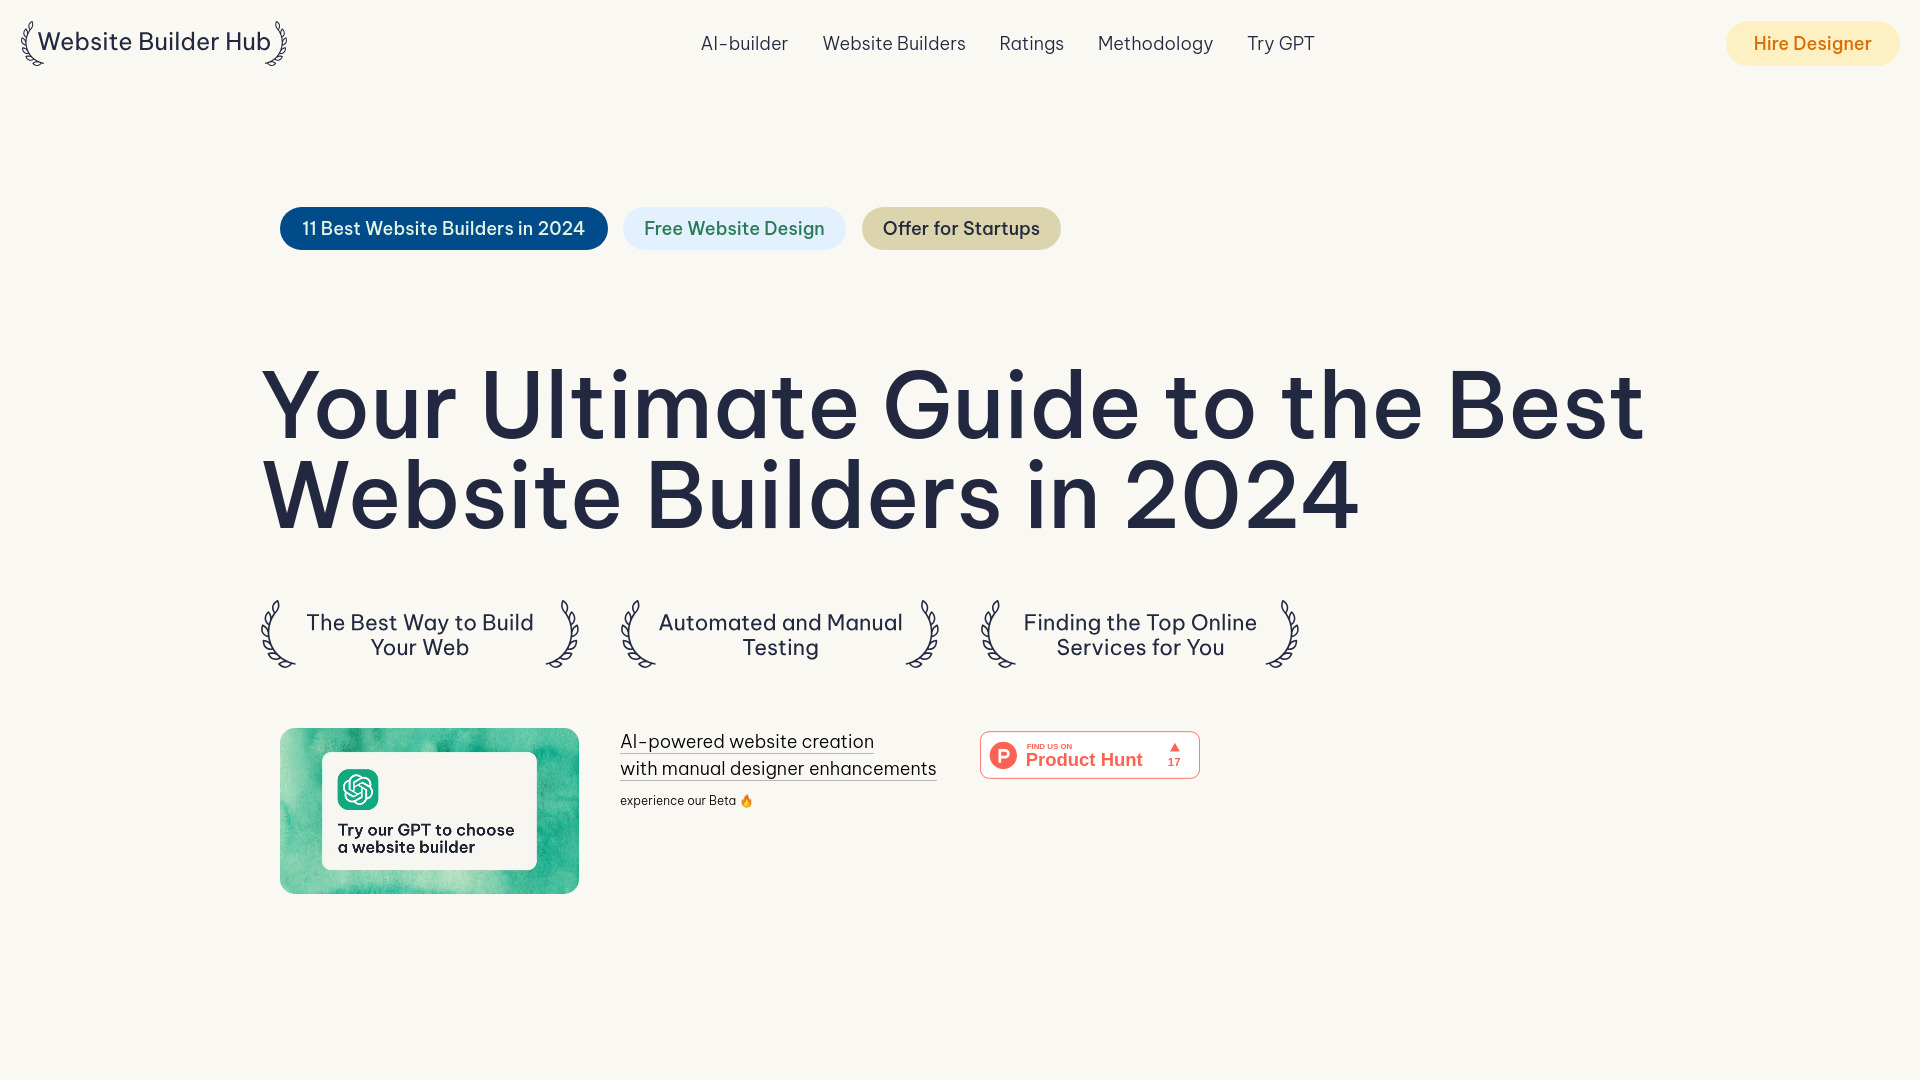
Task: Expand the Ratings navigation dropdown
Action: point(1031,44)
